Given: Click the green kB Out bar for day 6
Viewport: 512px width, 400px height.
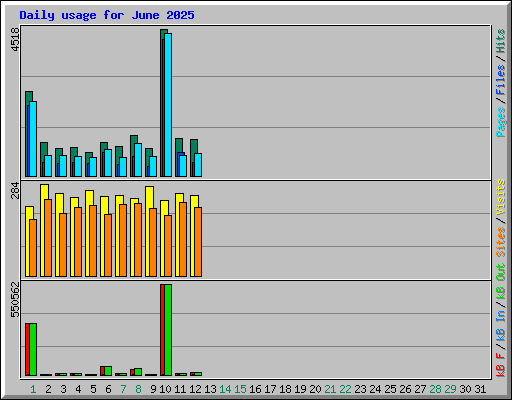Looking at the screenshot, I should tap(108, 371).
